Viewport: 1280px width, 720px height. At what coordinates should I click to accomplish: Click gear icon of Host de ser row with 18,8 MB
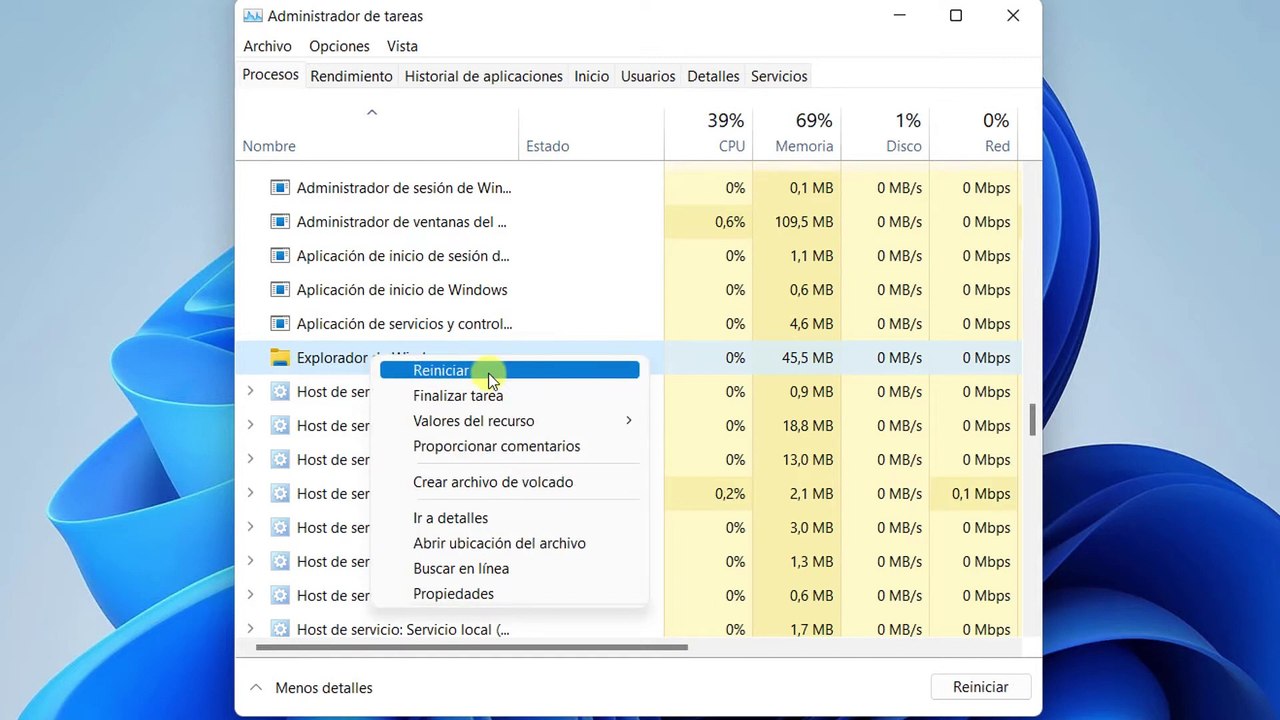point(280,426)
